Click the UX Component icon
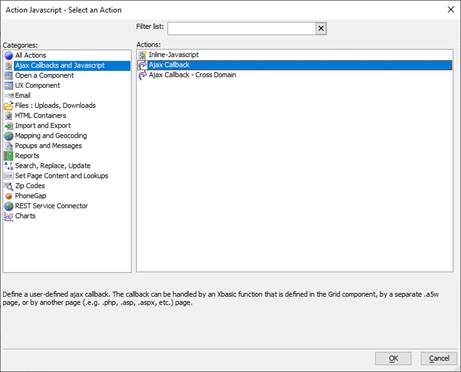461x372 pixels. (x=9, y=85)
